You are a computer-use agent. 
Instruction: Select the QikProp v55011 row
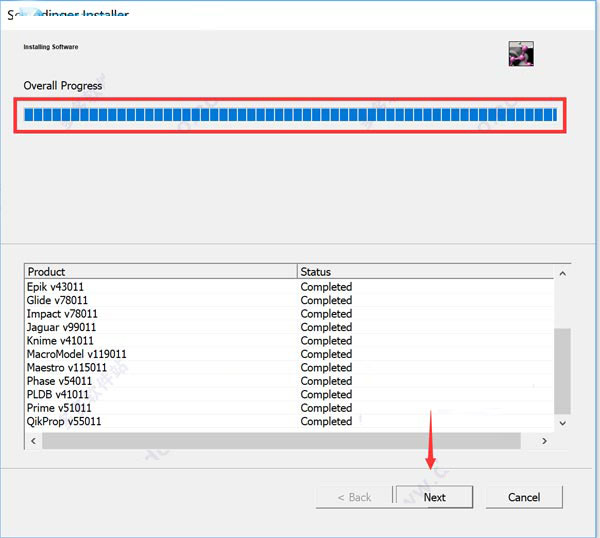pyautogui.click(x=289, y=421)
